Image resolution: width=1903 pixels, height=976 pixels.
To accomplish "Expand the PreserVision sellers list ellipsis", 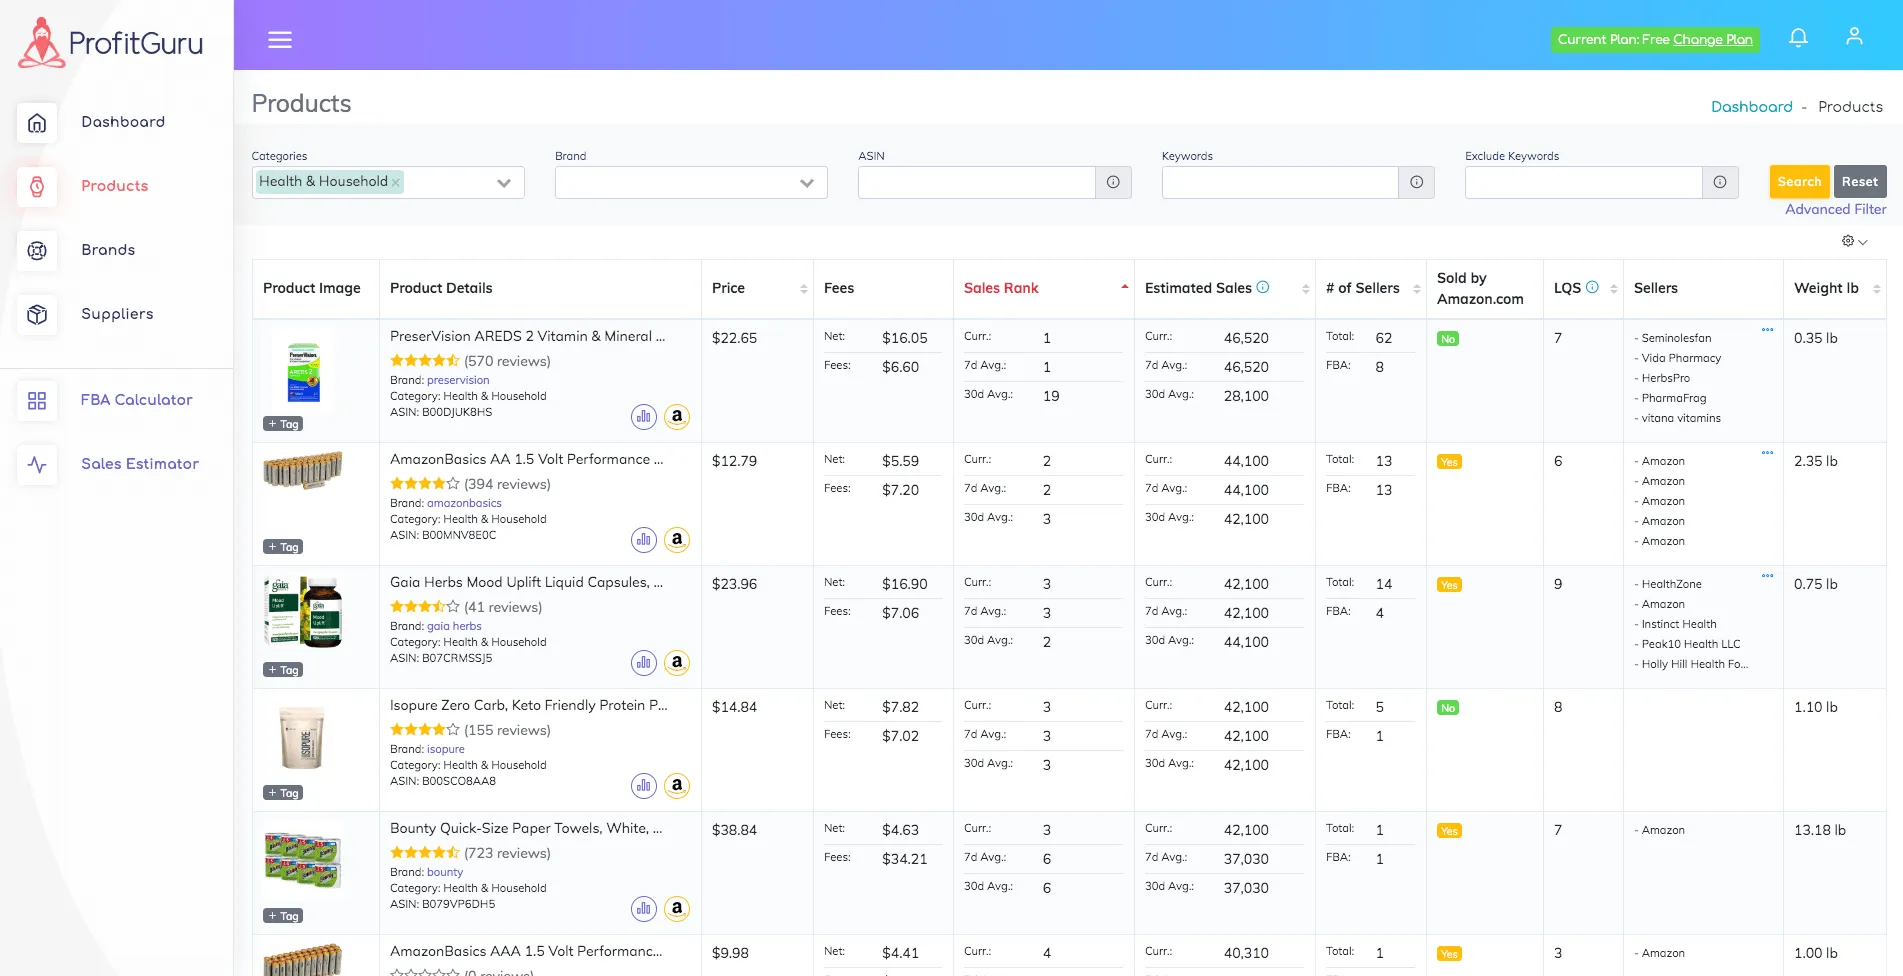I will click(1767, 330).
